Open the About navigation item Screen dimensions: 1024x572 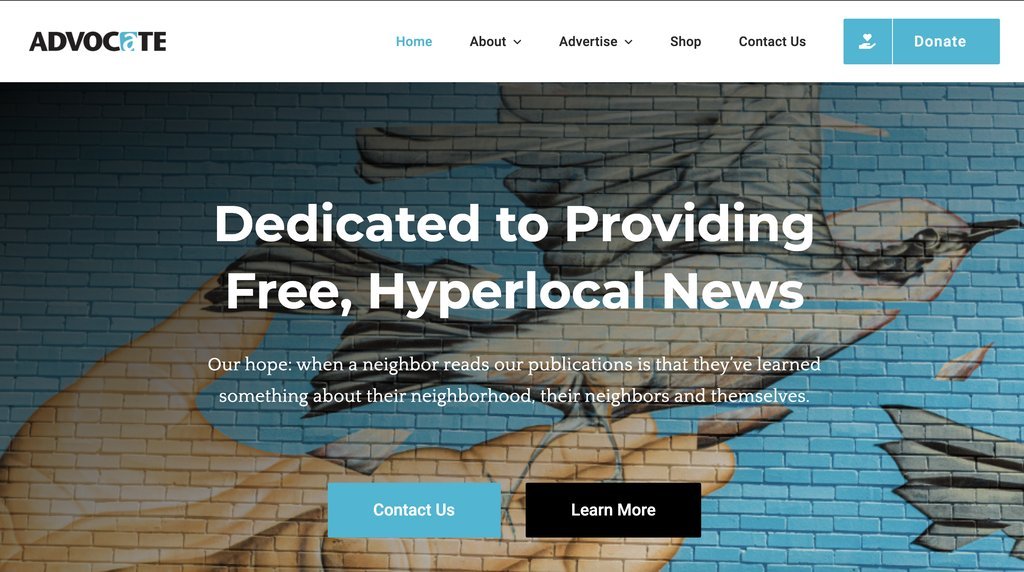click(488, 41)
